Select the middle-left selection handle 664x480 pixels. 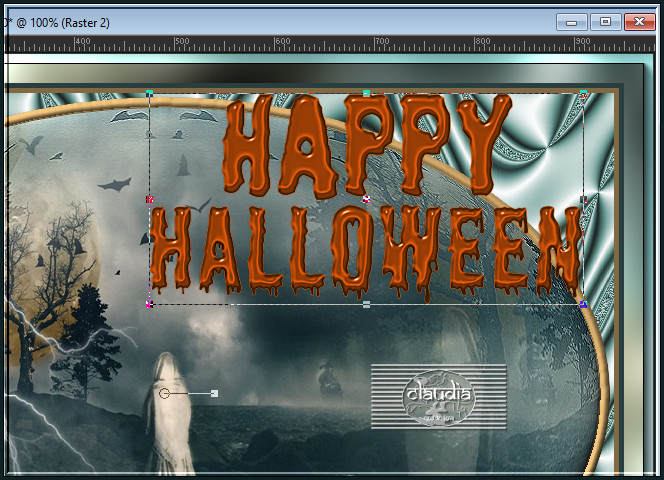(x=149, y=199)
